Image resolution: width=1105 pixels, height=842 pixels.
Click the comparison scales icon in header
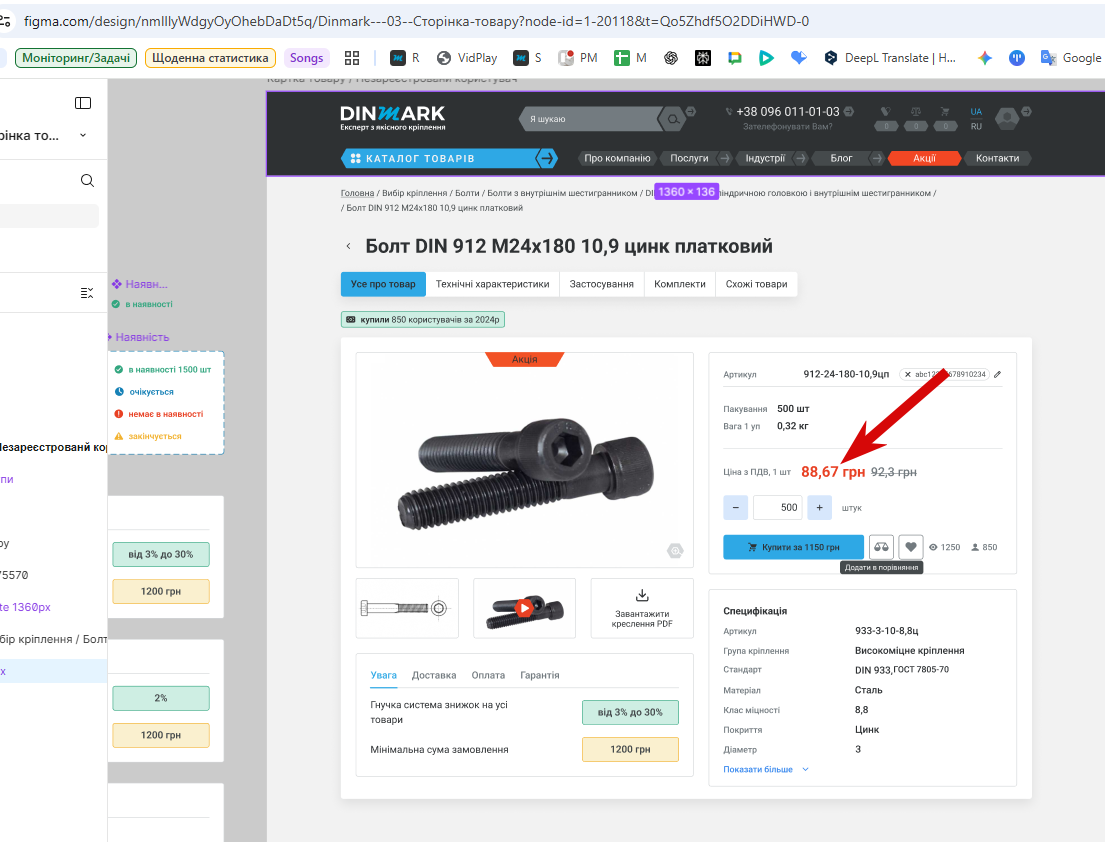pyautogui.click(x=916, y=111)
